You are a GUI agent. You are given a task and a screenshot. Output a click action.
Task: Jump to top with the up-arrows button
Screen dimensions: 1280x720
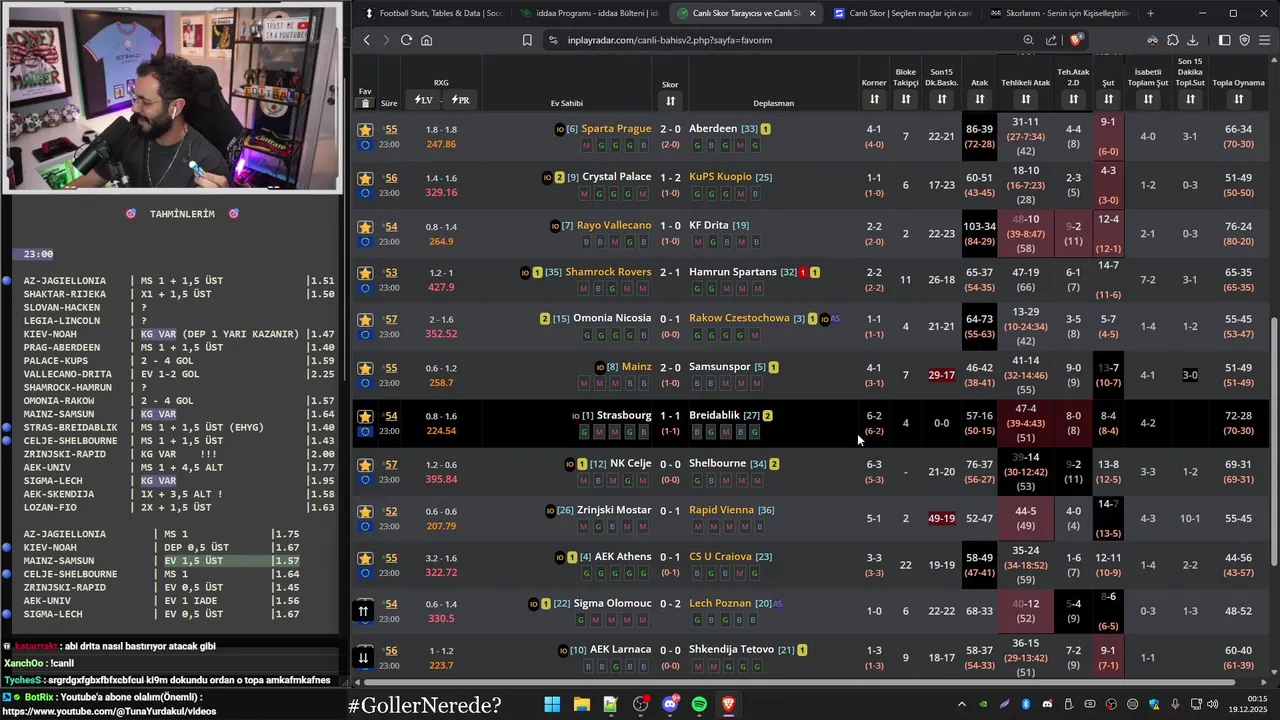point(363,611)
